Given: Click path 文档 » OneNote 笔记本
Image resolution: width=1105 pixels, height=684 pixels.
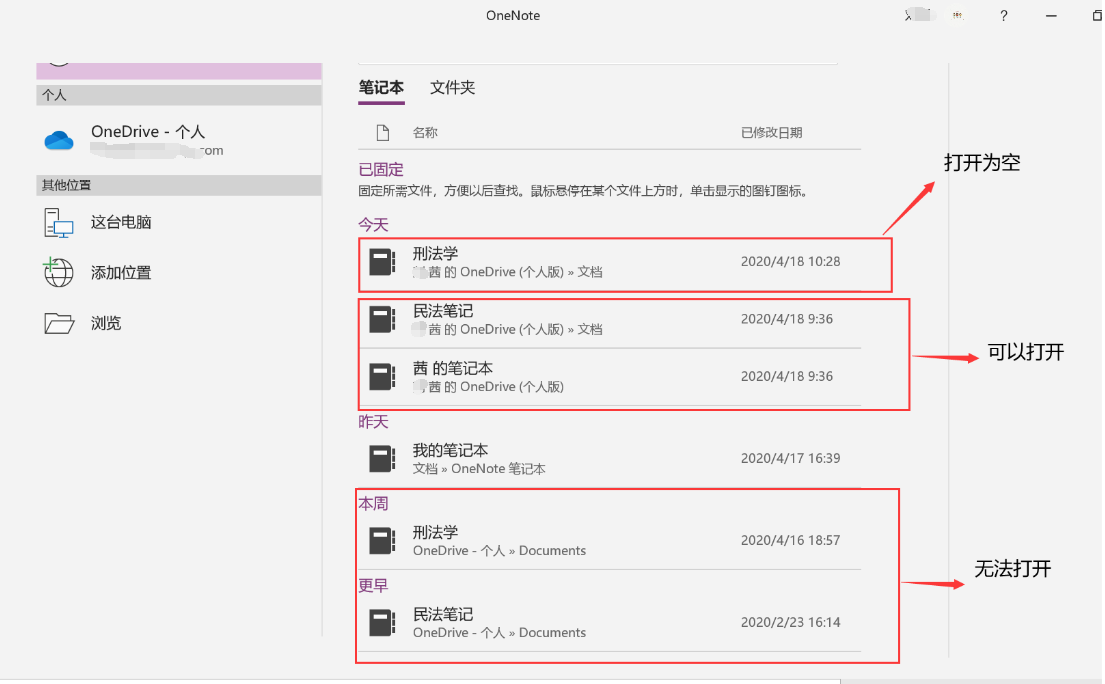Looking at the screenshot, I should coord(479,469).
